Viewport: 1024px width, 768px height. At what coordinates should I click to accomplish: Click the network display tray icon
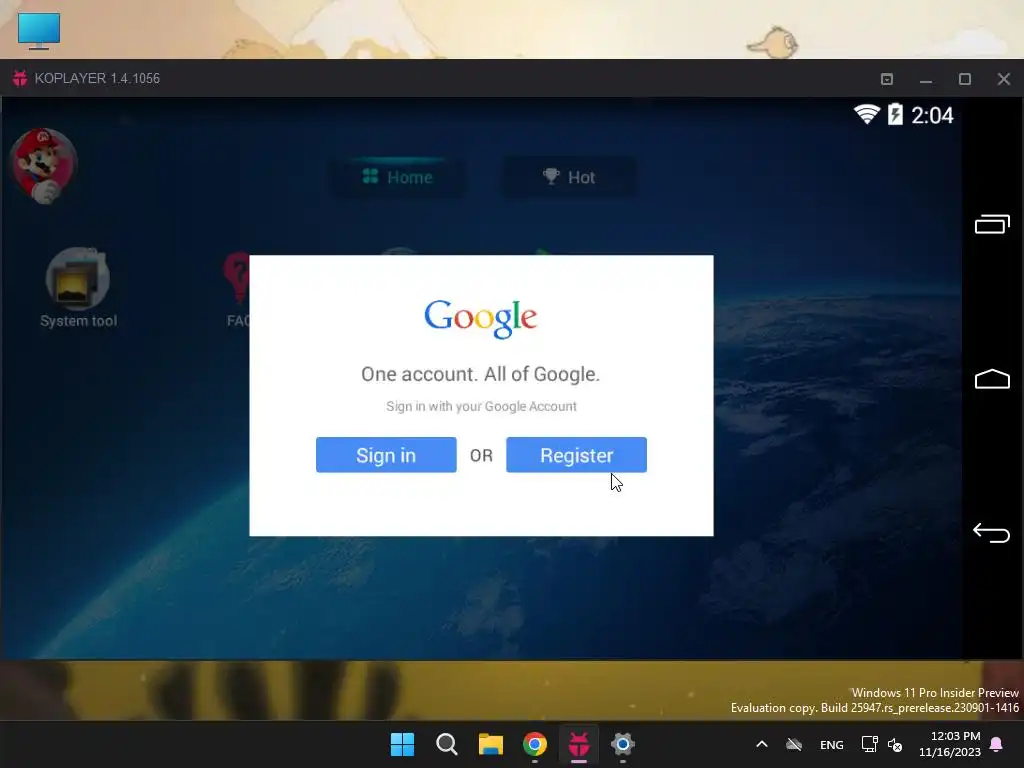pyautogui.click(x=869, y=744)
